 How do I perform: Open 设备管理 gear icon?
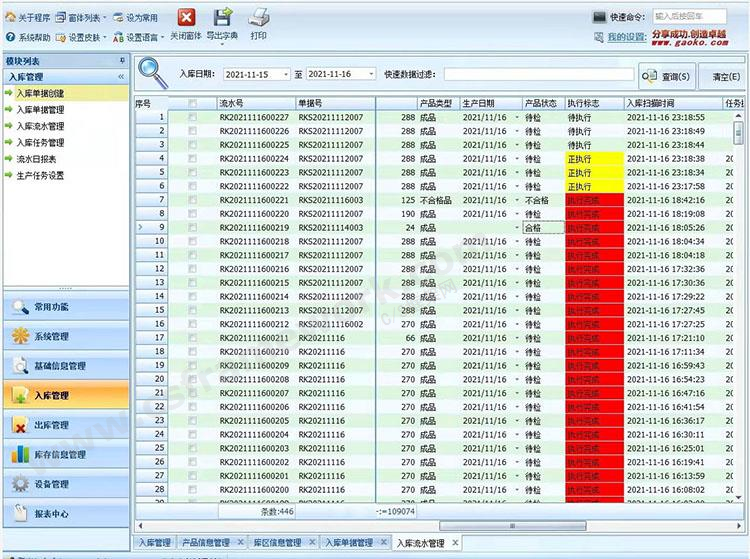coord(20,484)
